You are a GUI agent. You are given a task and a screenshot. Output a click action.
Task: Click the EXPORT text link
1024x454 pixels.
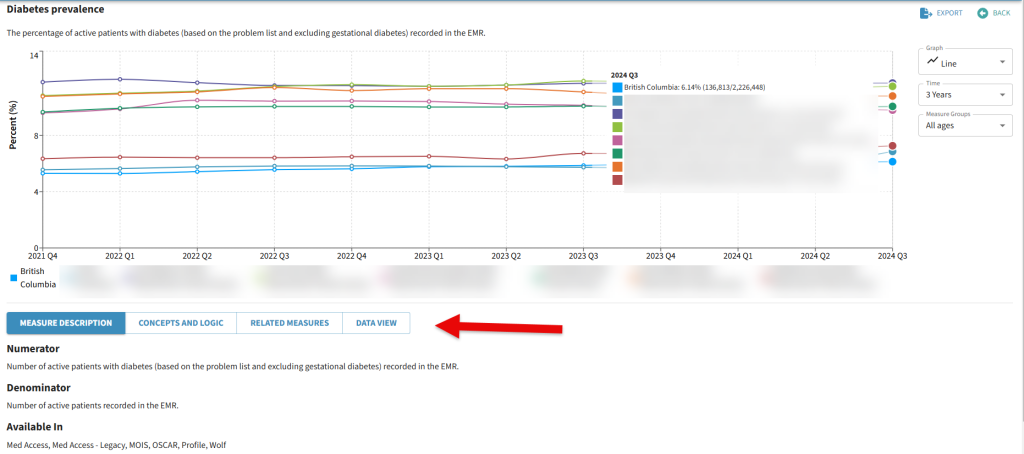(x=949, y=13)
